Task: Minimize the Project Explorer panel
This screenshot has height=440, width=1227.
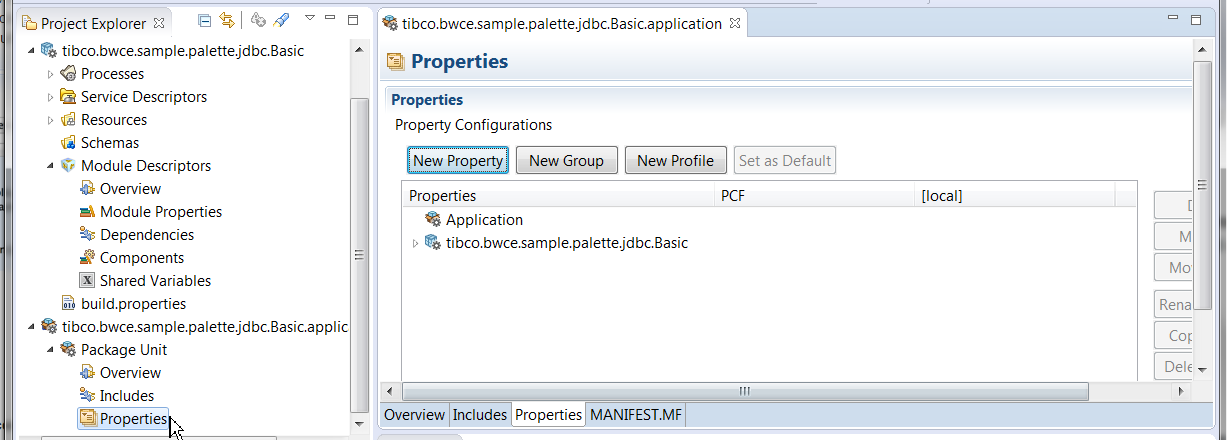Action: [331, 18]
